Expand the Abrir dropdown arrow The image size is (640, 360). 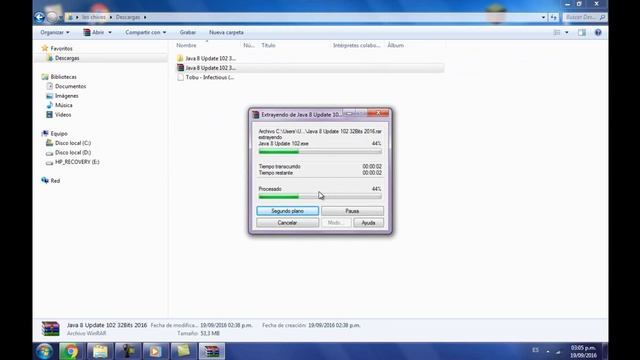(110, 32)
